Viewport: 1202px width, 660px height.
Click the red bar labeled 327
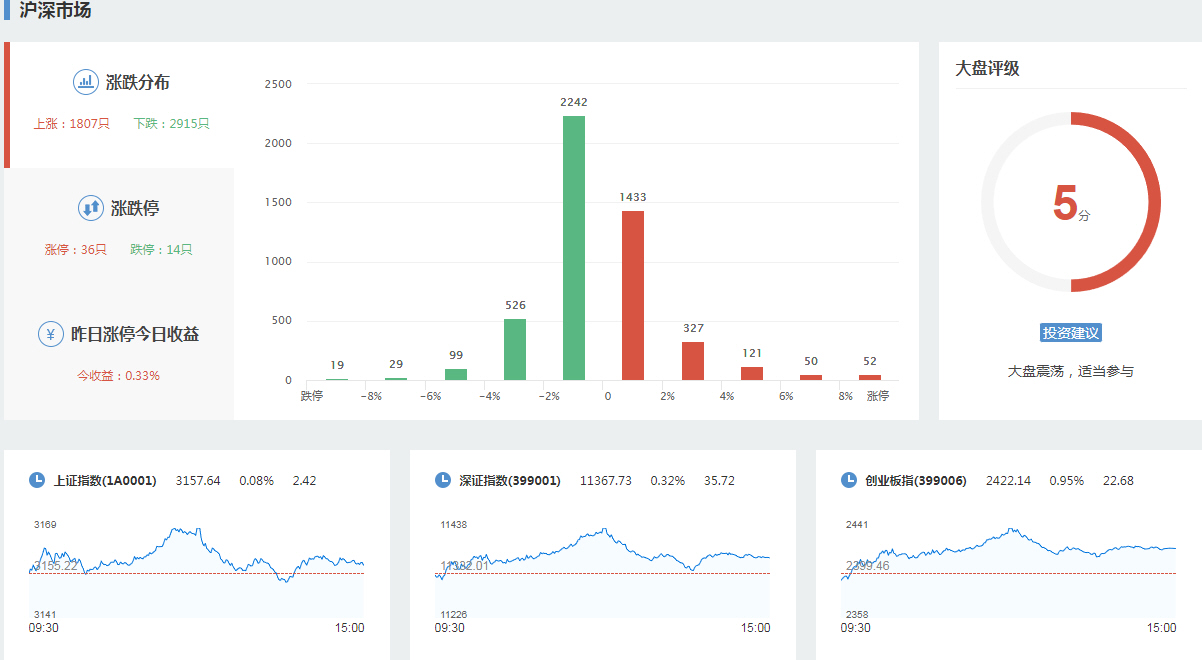pos(693,361)
